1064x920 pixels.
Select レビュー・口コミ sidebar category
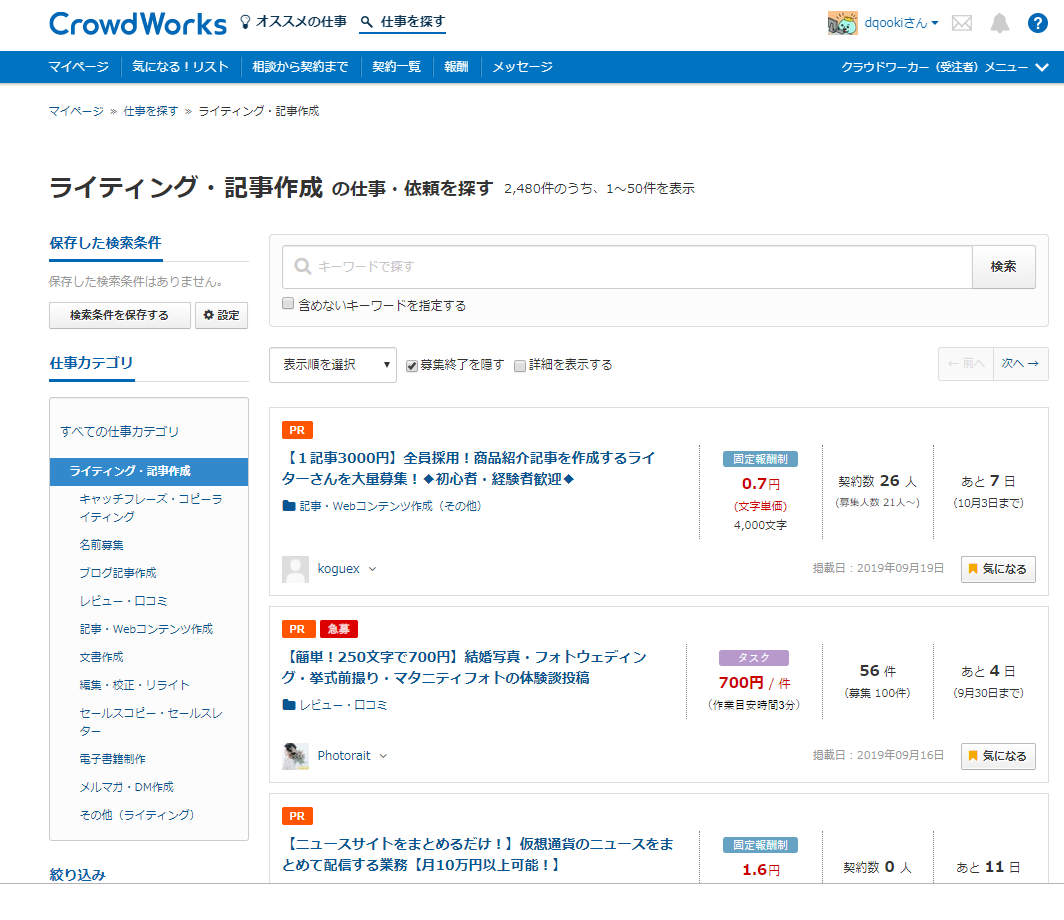[123, 601]
